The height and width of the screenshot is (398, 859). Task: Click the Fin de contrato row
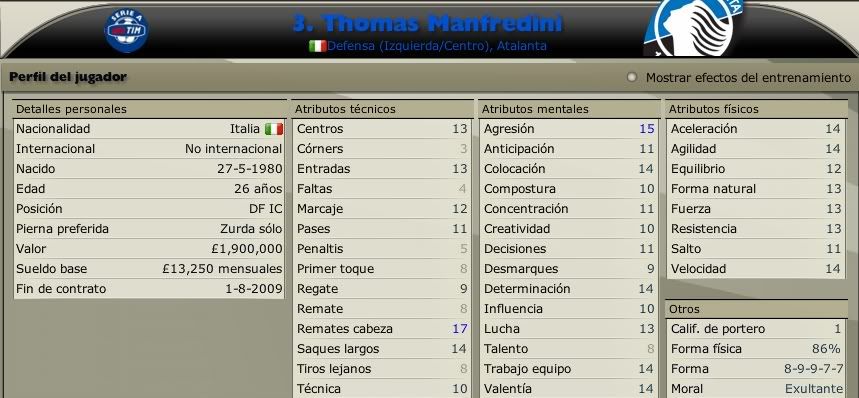point(149,289)
